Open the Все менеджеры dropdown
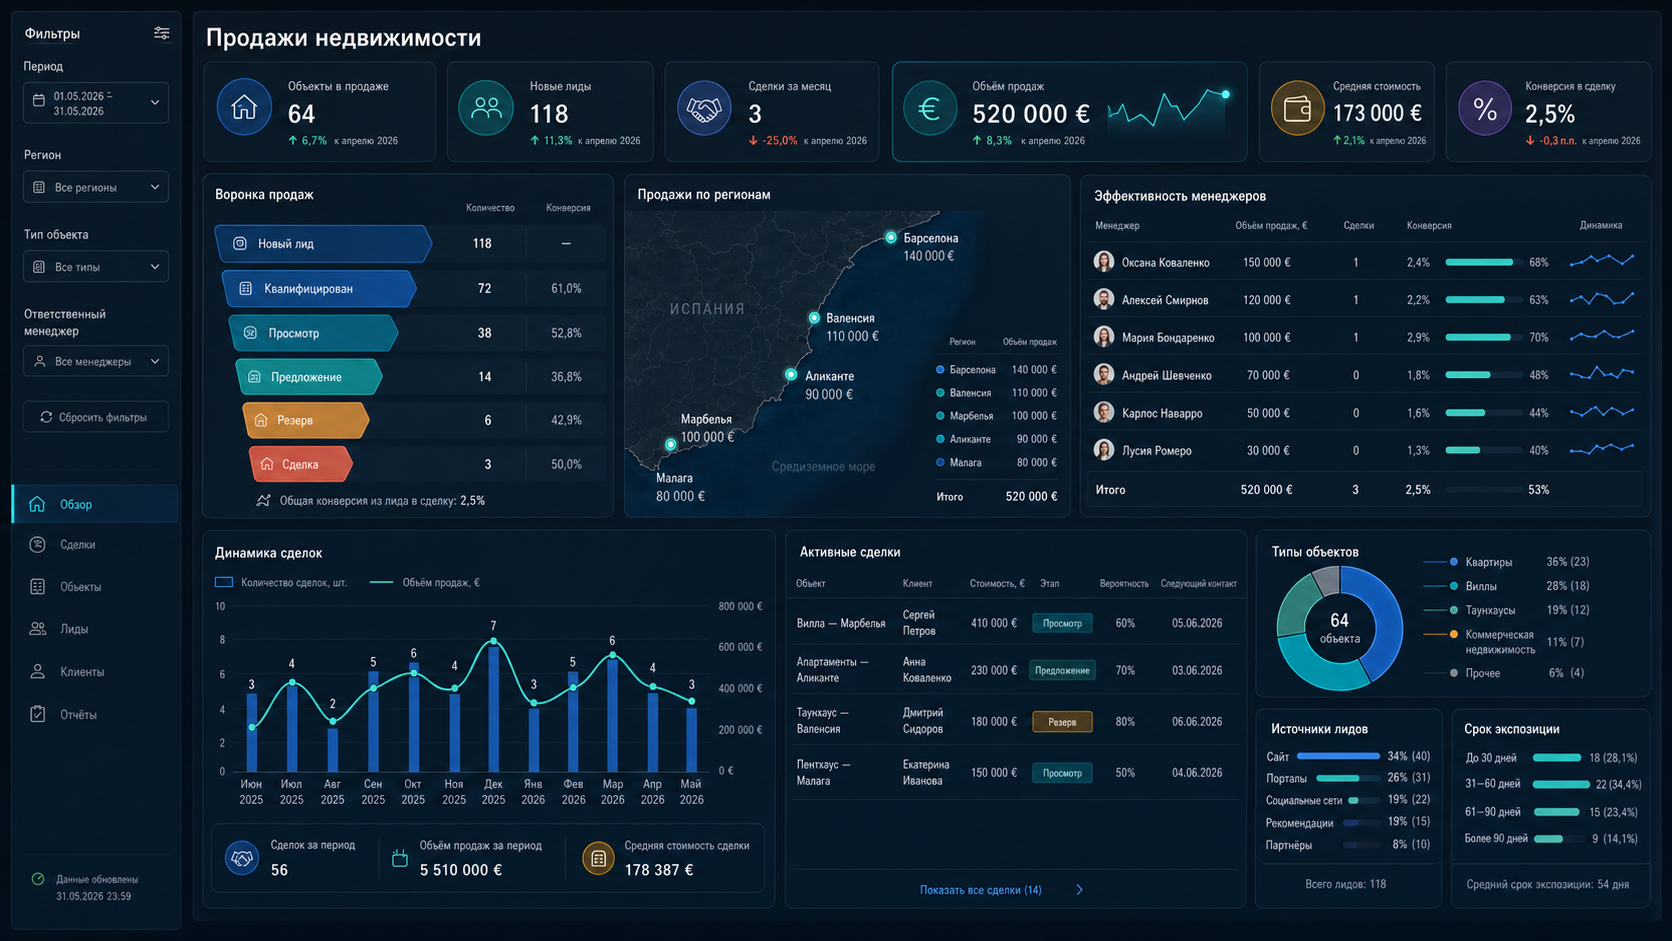The width and height of the screenshot is (1672, 941). click(96, 361)
